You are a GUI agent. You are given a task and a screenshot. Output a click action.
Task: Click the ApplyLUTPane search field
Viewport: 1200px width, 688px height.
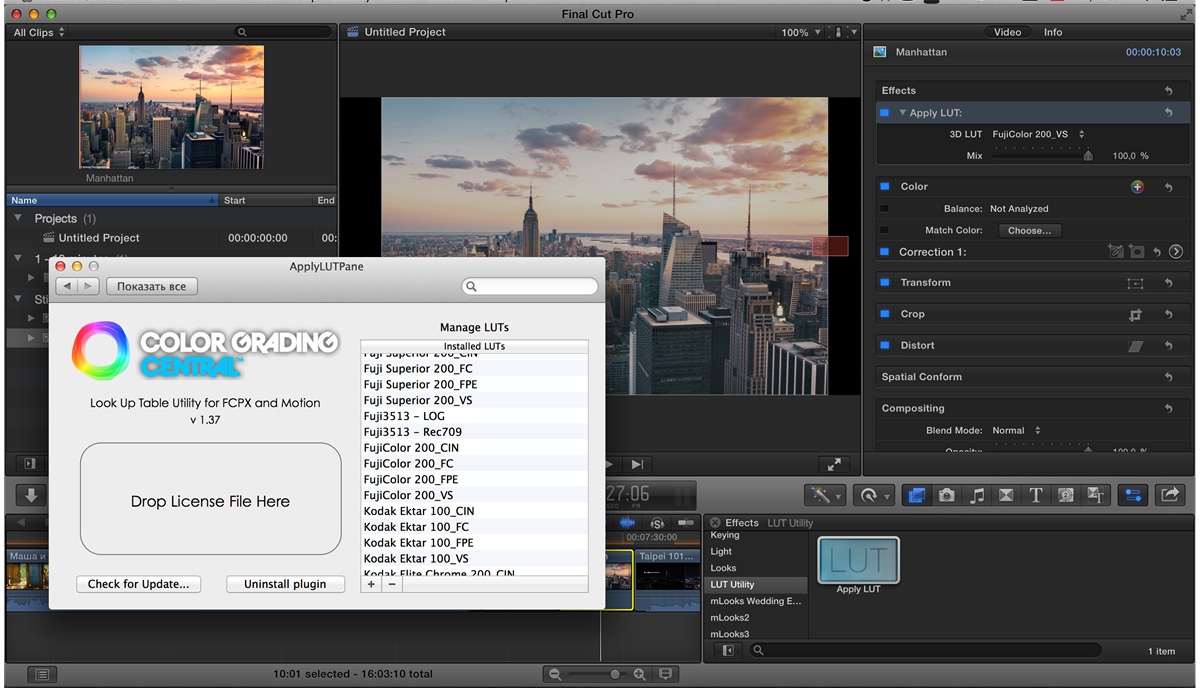tap(530, 286)
